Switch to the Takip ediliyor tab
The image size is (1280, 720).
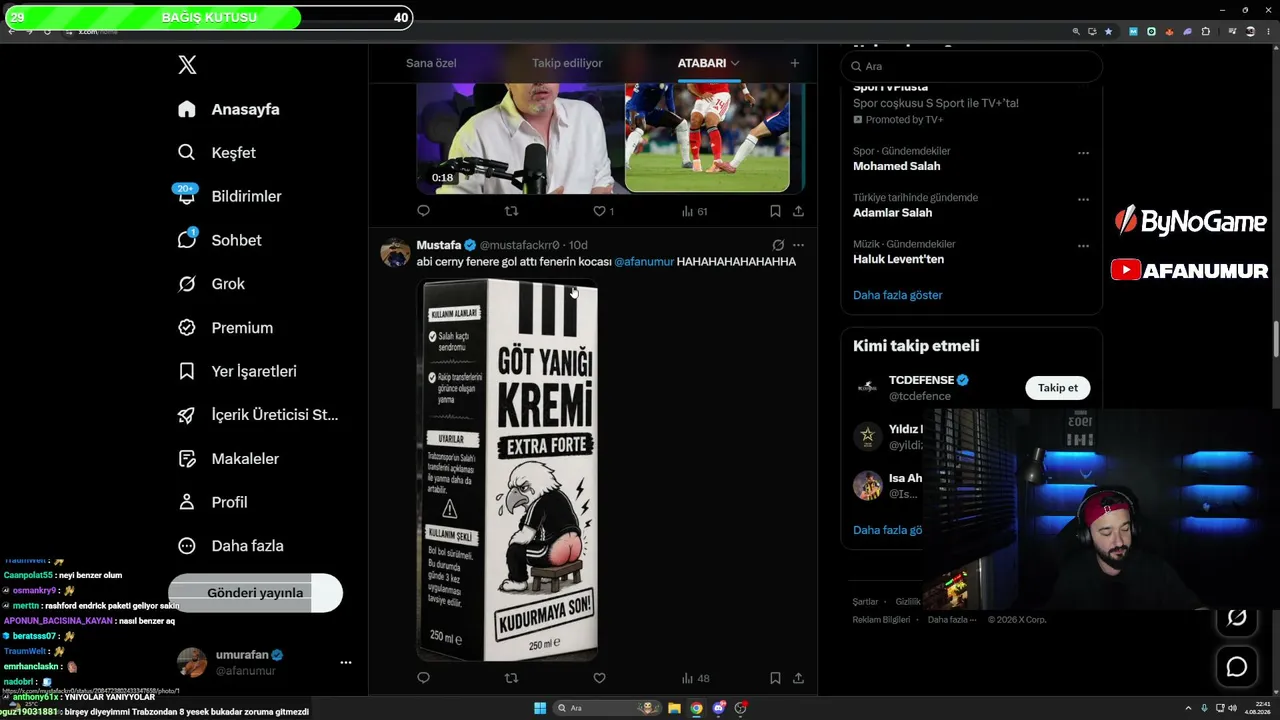[x=567, y=63]
